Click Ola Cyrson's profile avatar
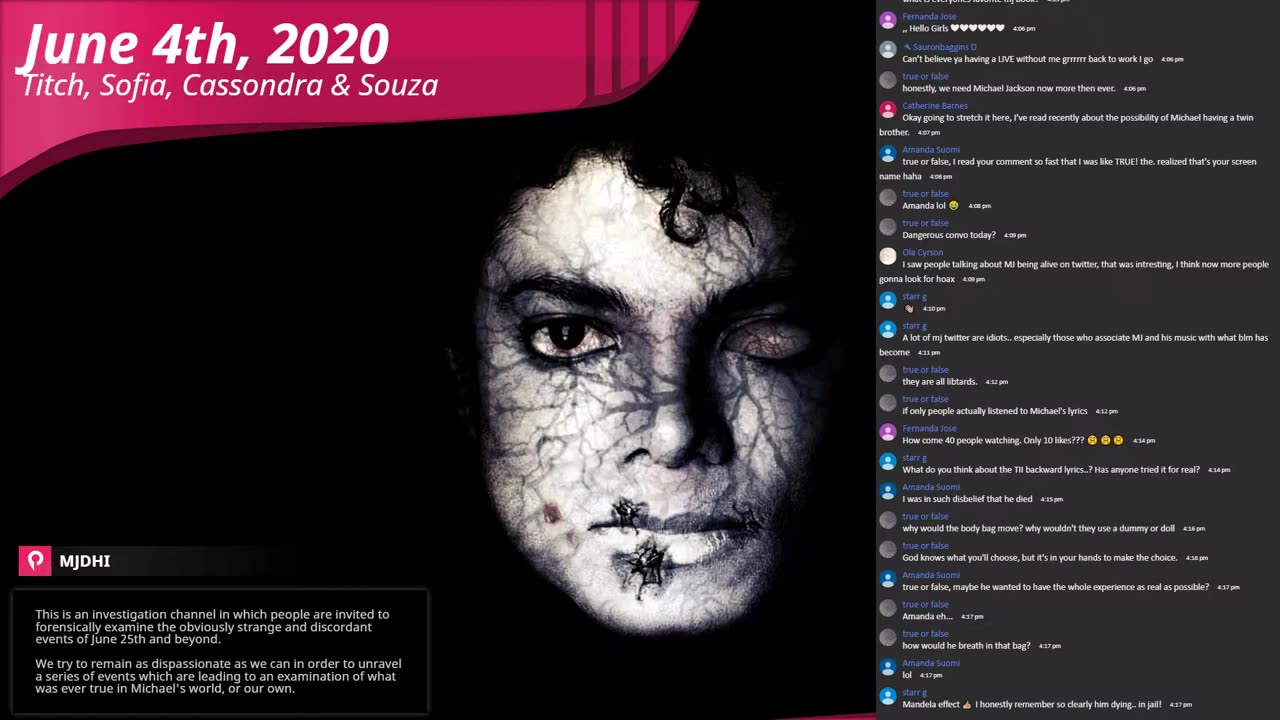This screenshot has height=720, width=1280. click(x=888, y=256)
